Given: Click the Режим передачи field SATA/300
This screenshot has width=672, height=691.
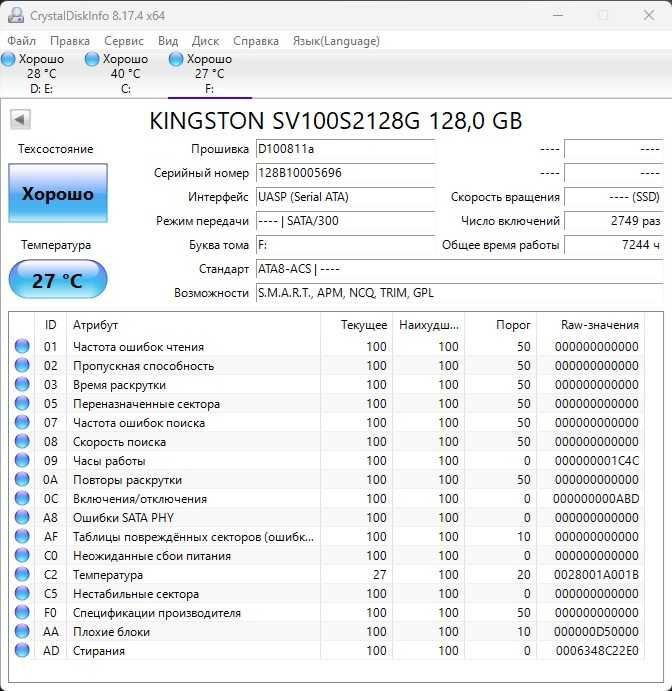Looking at the screenshot, I should pos(345,221).
